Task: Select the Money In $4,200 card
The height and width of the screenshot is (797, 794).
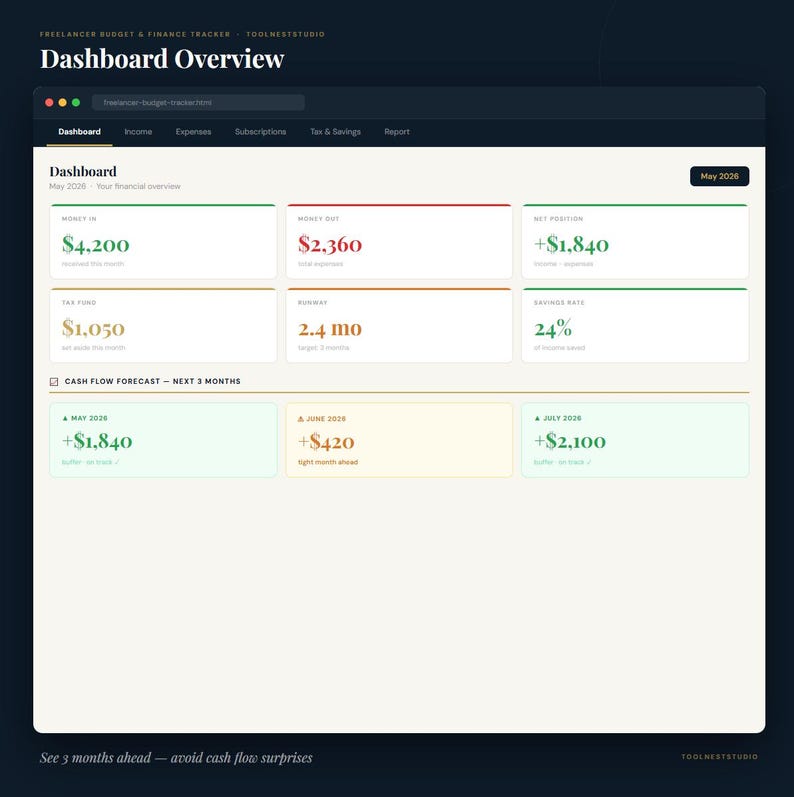Action: (x=163, y=241)
